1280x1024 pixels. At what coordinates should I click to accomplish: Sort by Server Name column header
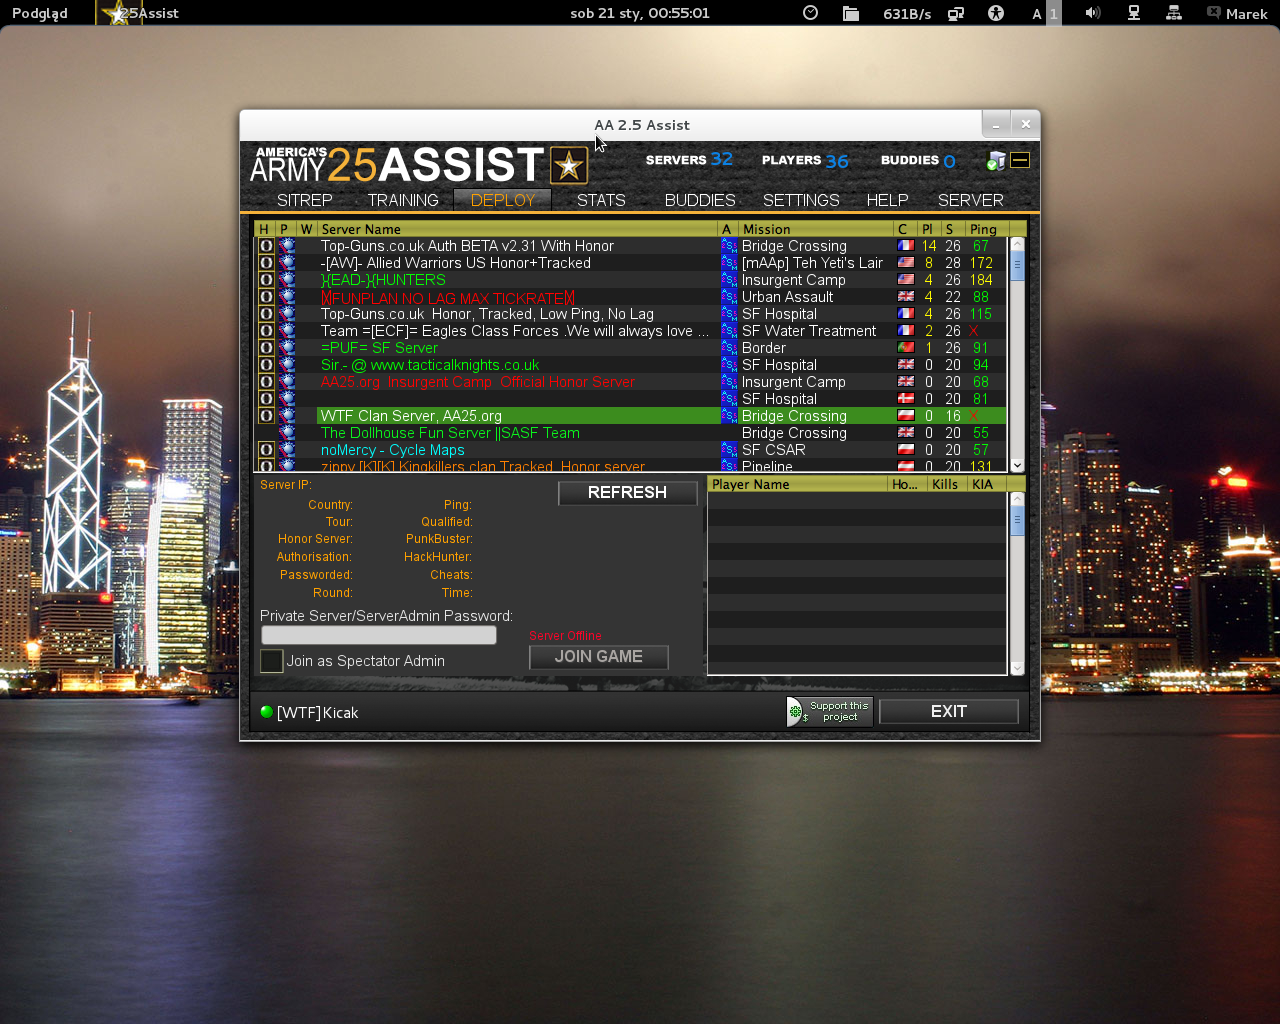[x=517, y=229]
